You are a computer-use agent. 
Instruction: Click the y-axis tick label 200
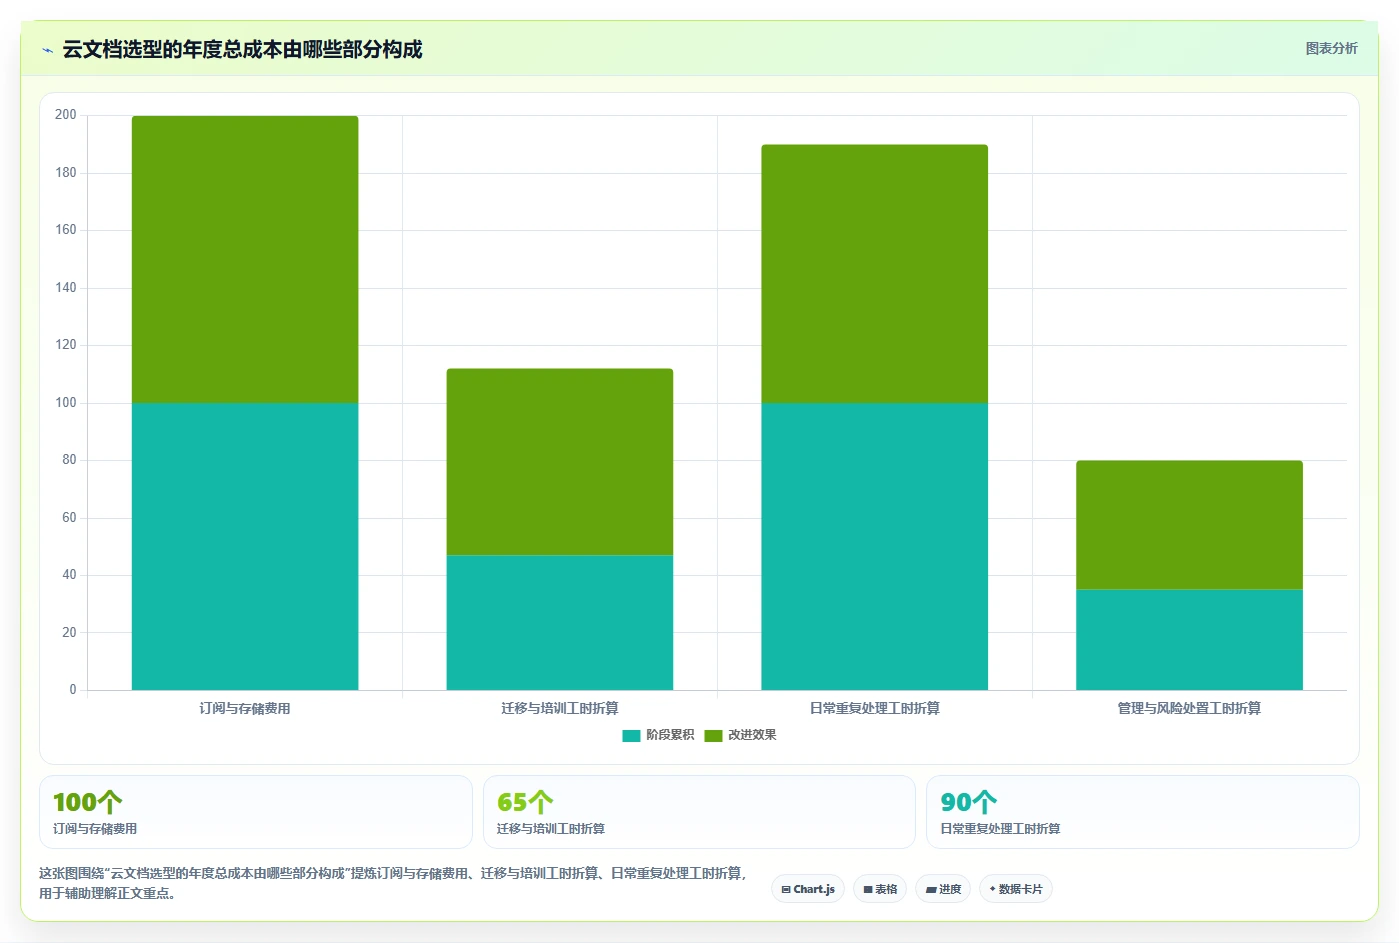point(66,115)
